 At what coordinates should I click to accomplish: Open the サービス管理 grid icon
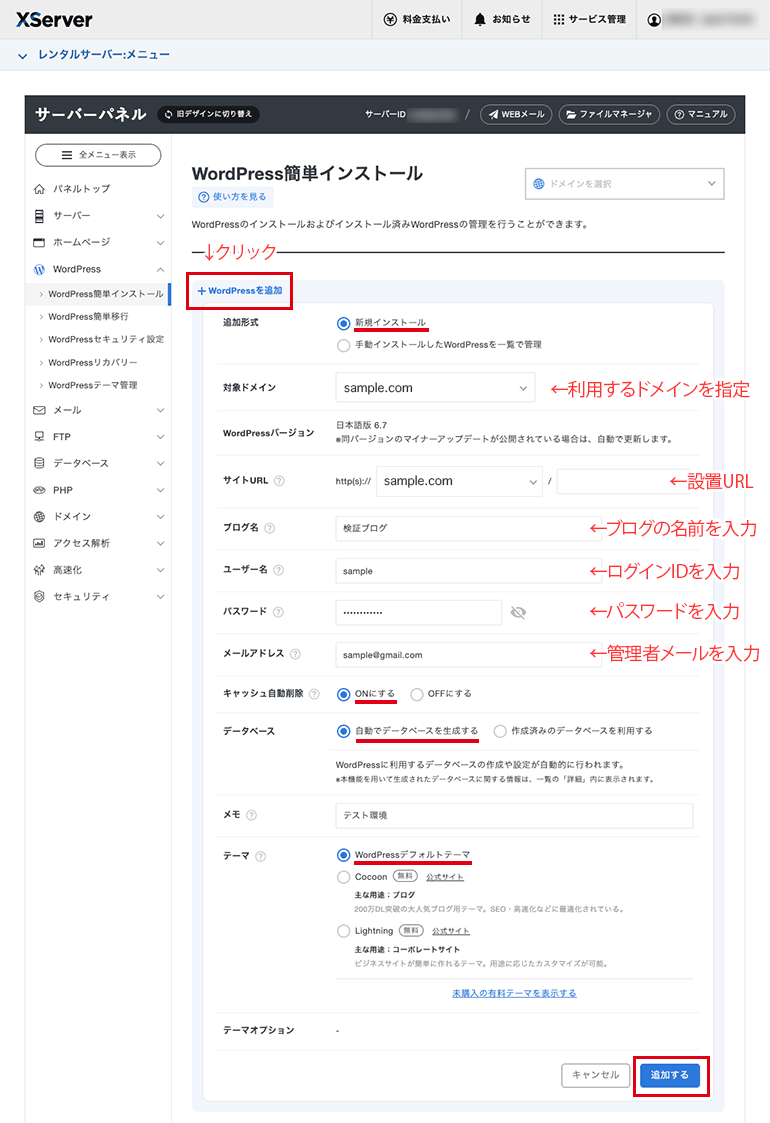click(559, 19)
